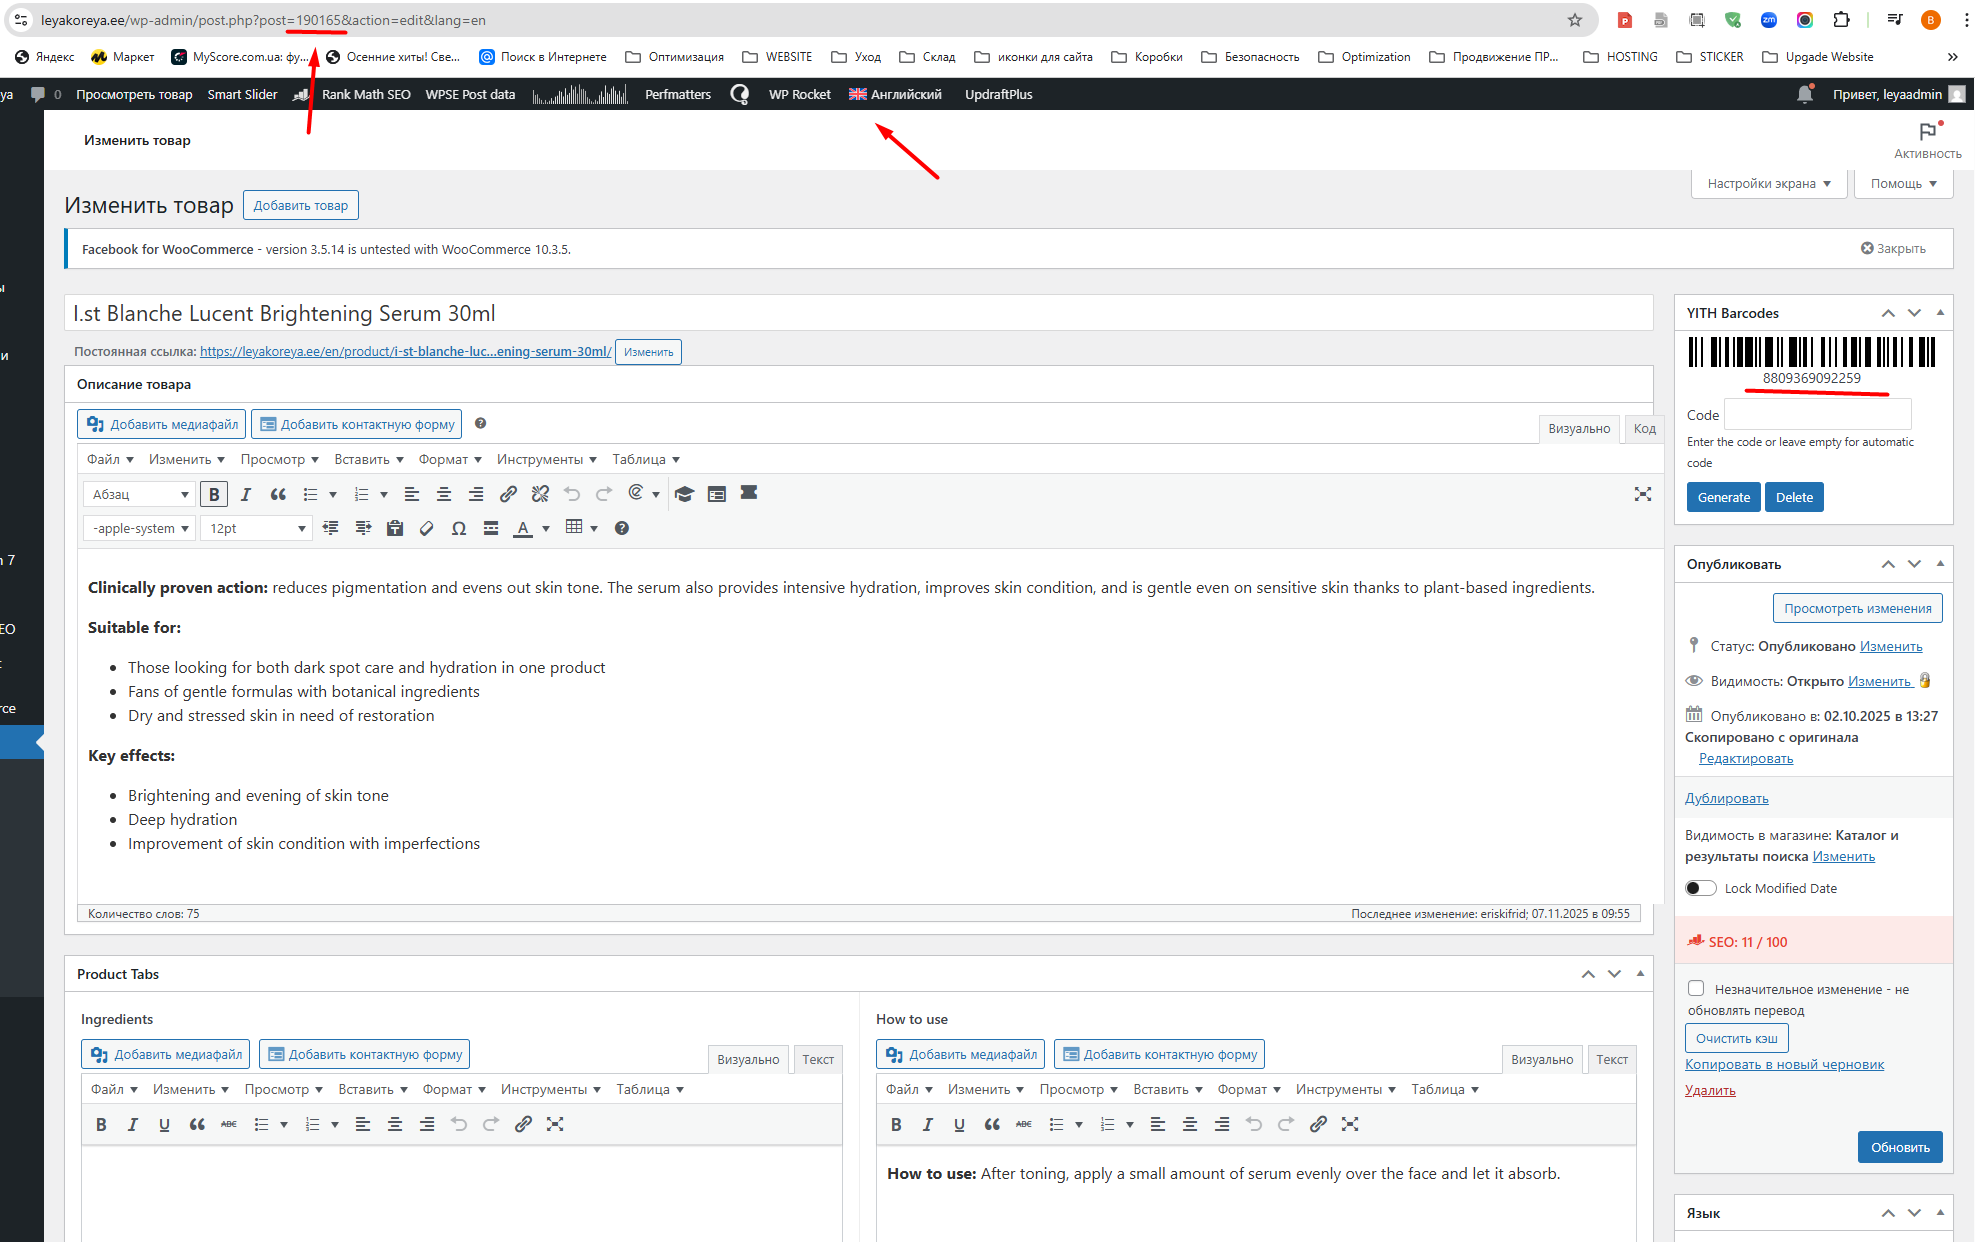The width and height of the screenshot is (1975, 1242).
Task: Click the barcode Code input field
Action: (1817, 414)
